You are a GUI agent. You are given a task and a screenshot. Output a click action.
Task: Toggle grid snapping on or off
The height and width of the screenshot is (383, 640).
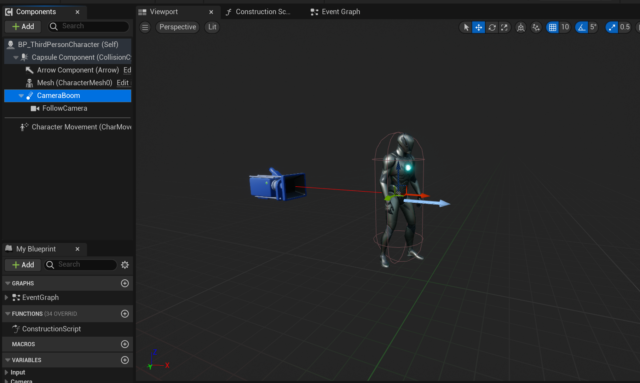click(552, 27)
